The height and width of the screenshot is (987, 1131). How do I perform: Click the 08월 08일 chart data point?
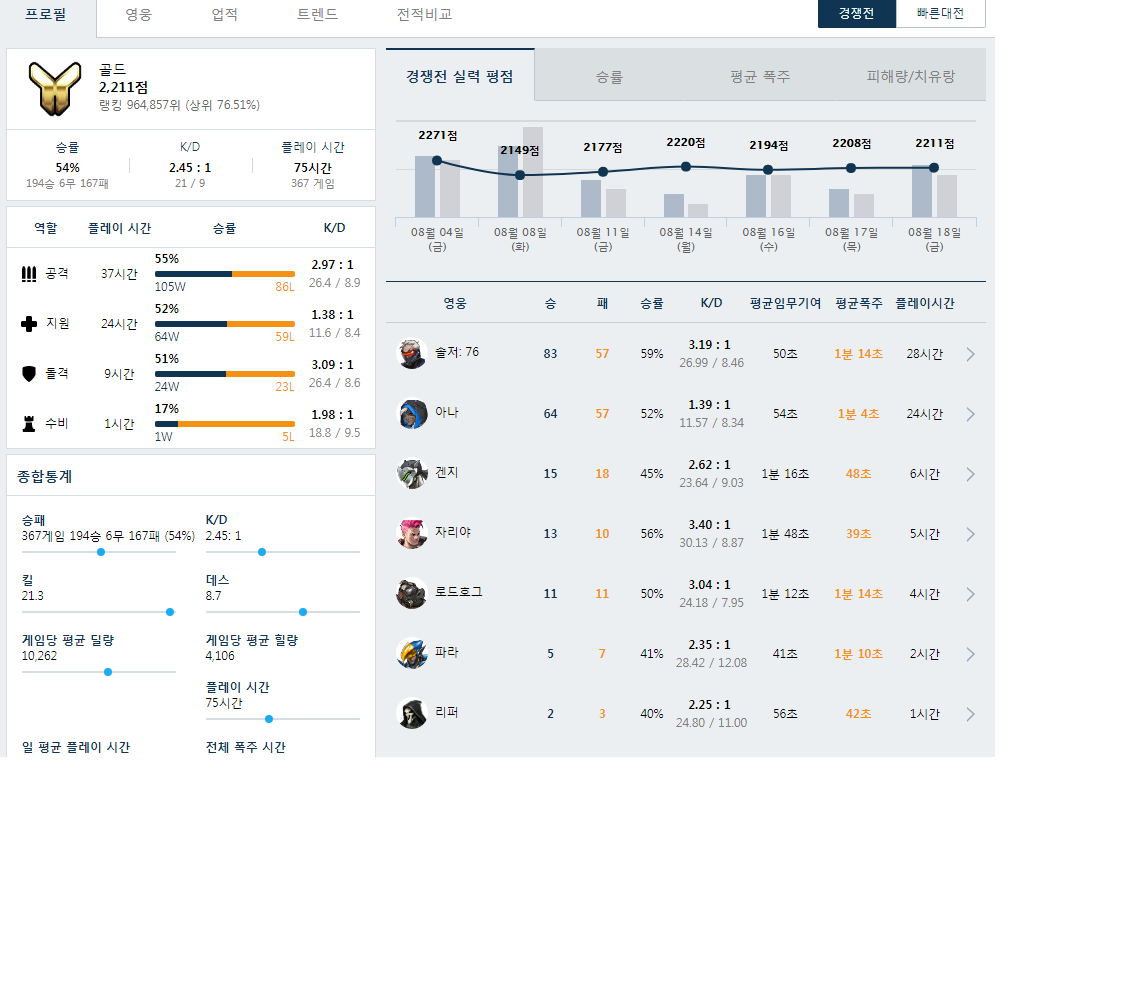click(519, 175)
